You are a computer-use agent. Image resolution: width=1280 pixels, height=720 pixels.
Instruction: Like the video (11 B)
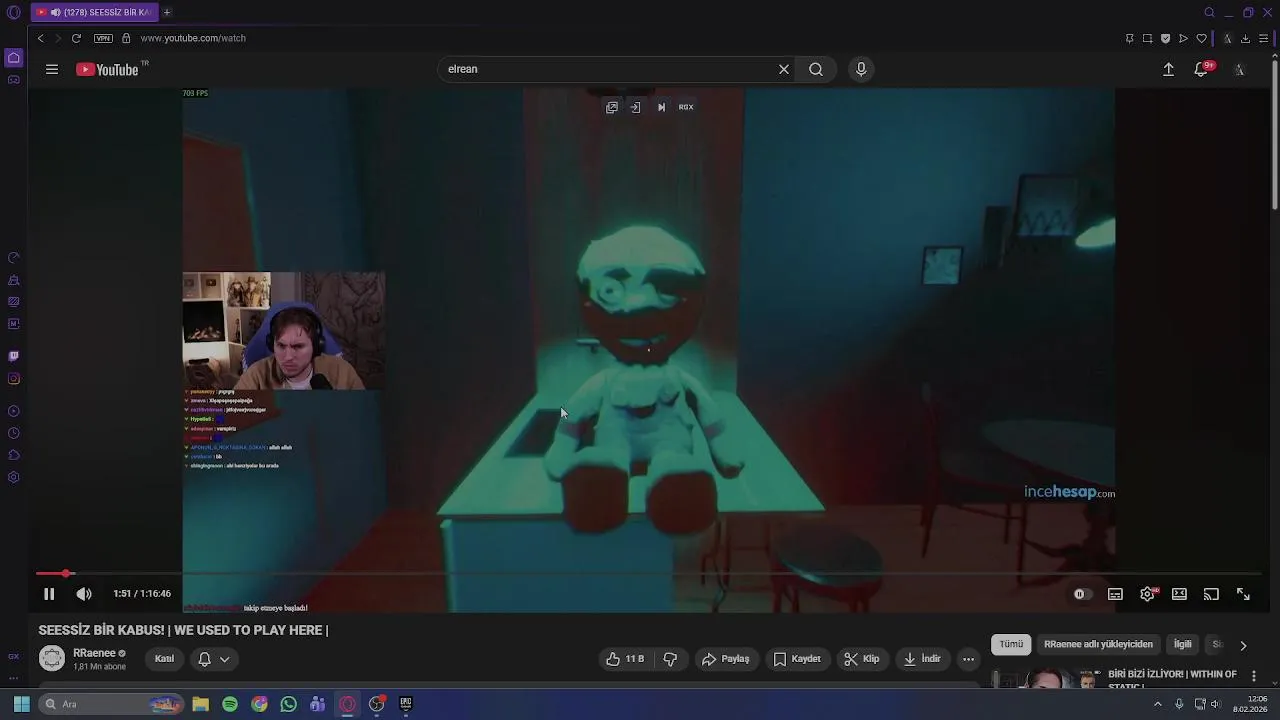[625, 659]
